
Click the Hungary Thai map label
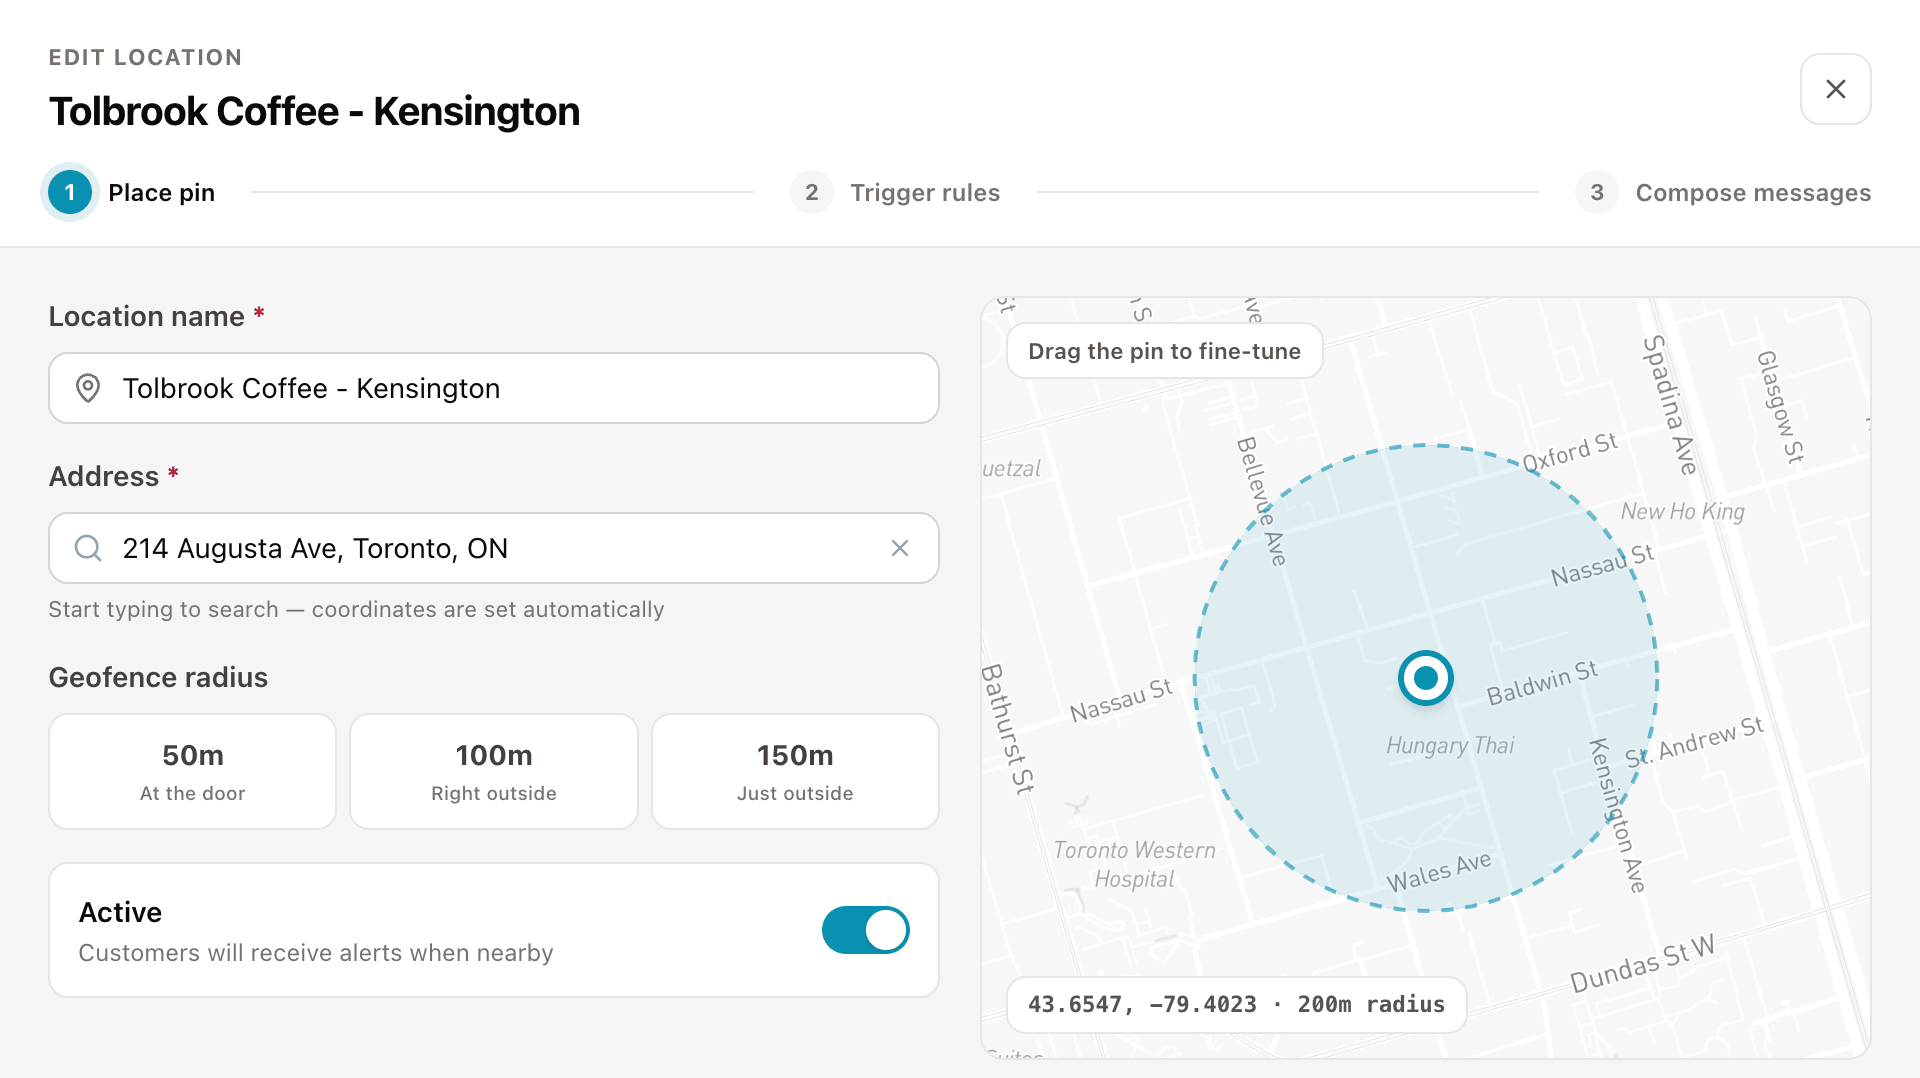tap(1450, 746)
